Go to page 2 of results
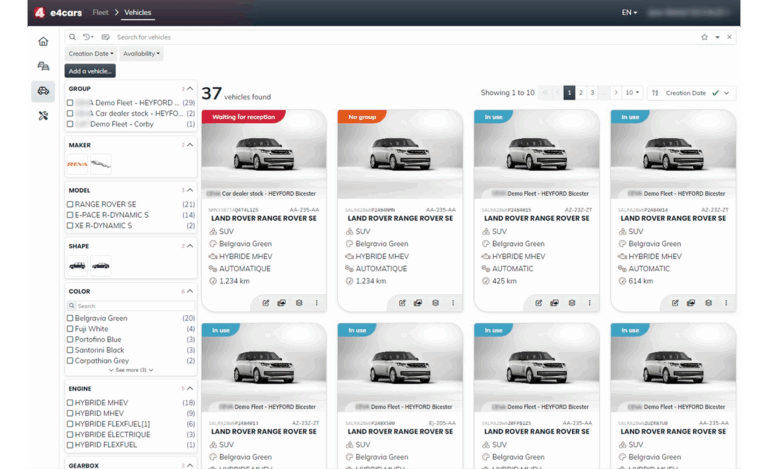 [581, 92]
